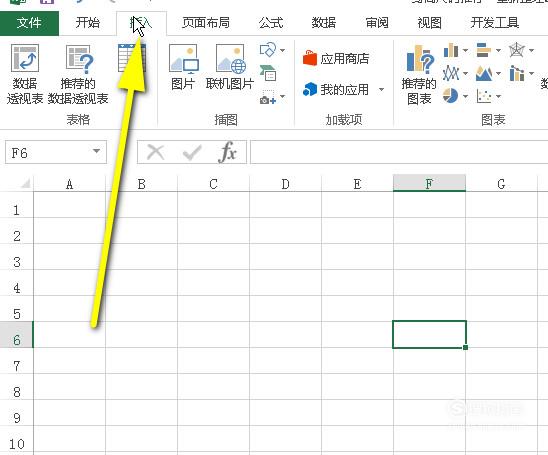Click inside the formula bar

point(399,152)
